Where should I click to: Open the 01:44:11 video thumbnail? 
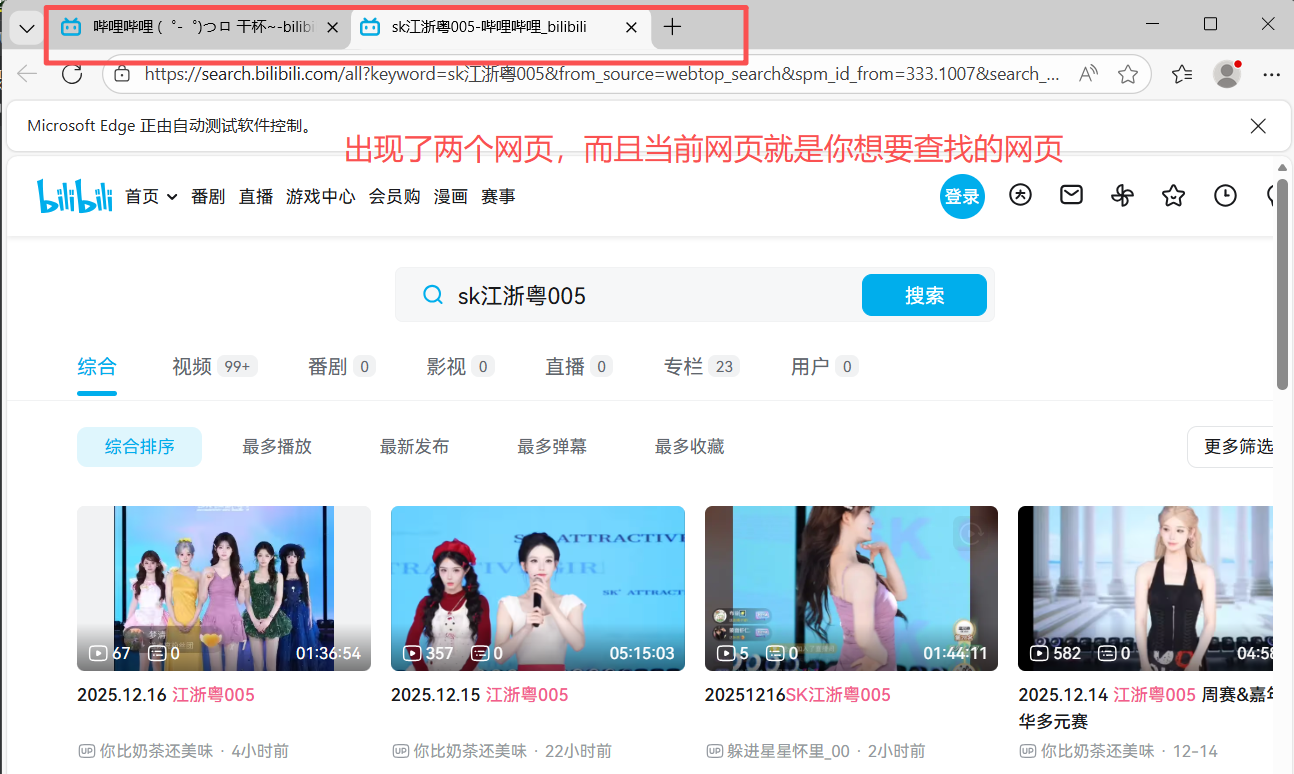pyautogui.click(x=851, y=588)
